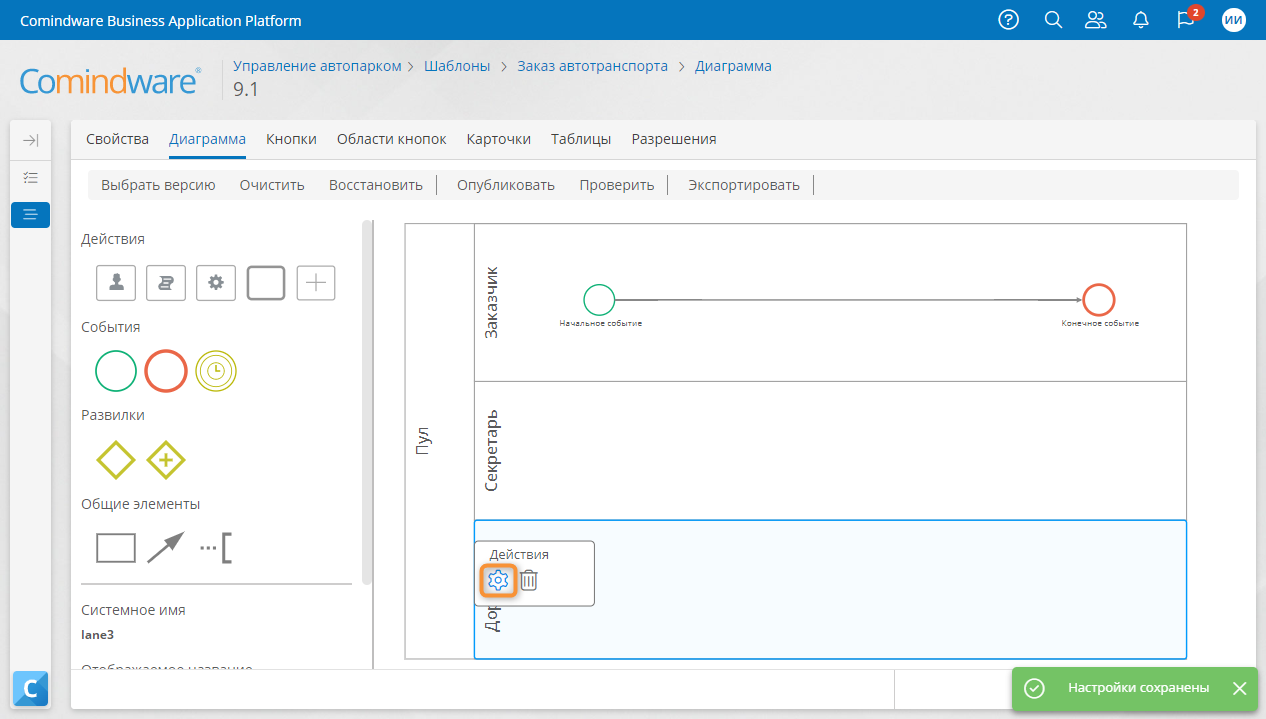
Task: Click the palette panel vertical scrollbar
Action: click(367, 400)
